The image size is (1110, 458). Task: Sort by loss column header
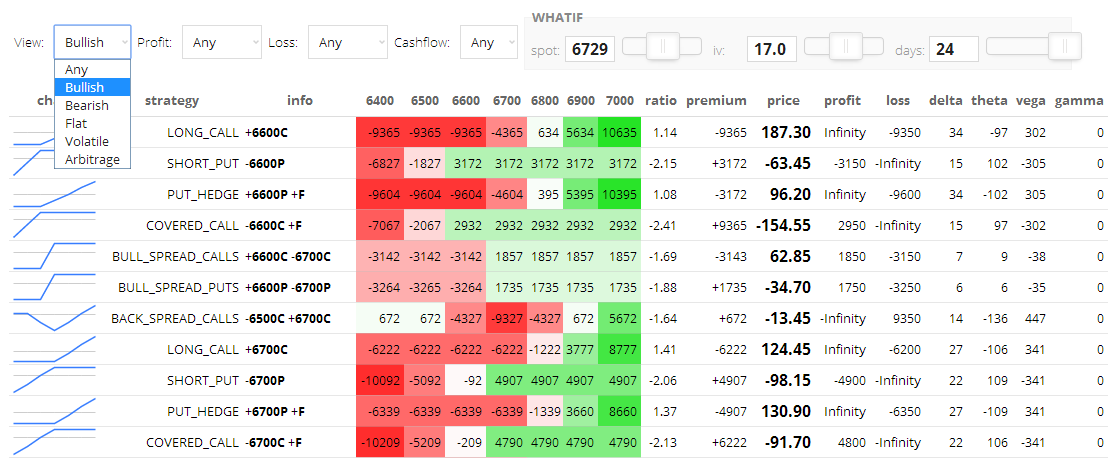point(898,101)
